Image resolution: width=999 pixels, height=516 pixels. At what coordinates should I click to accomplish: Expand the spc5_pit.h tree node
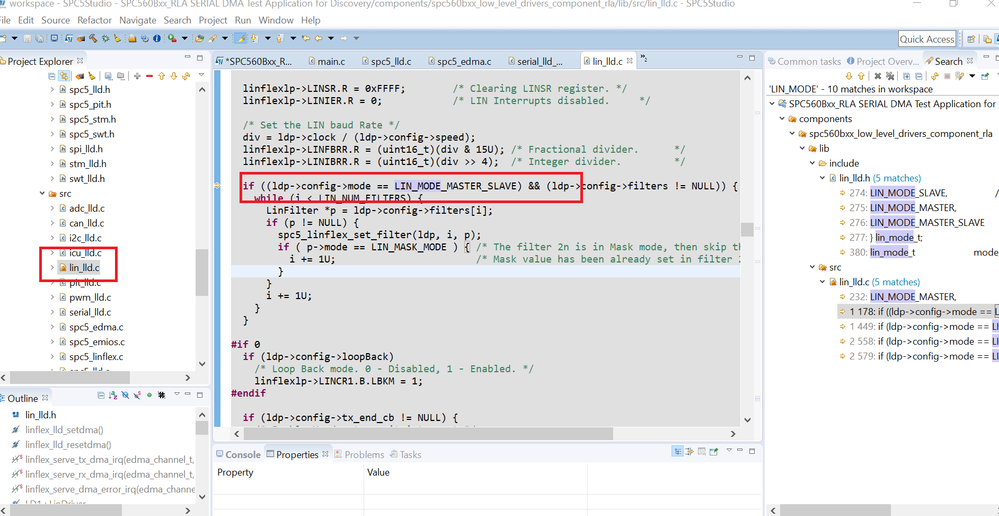coord(52,104)
